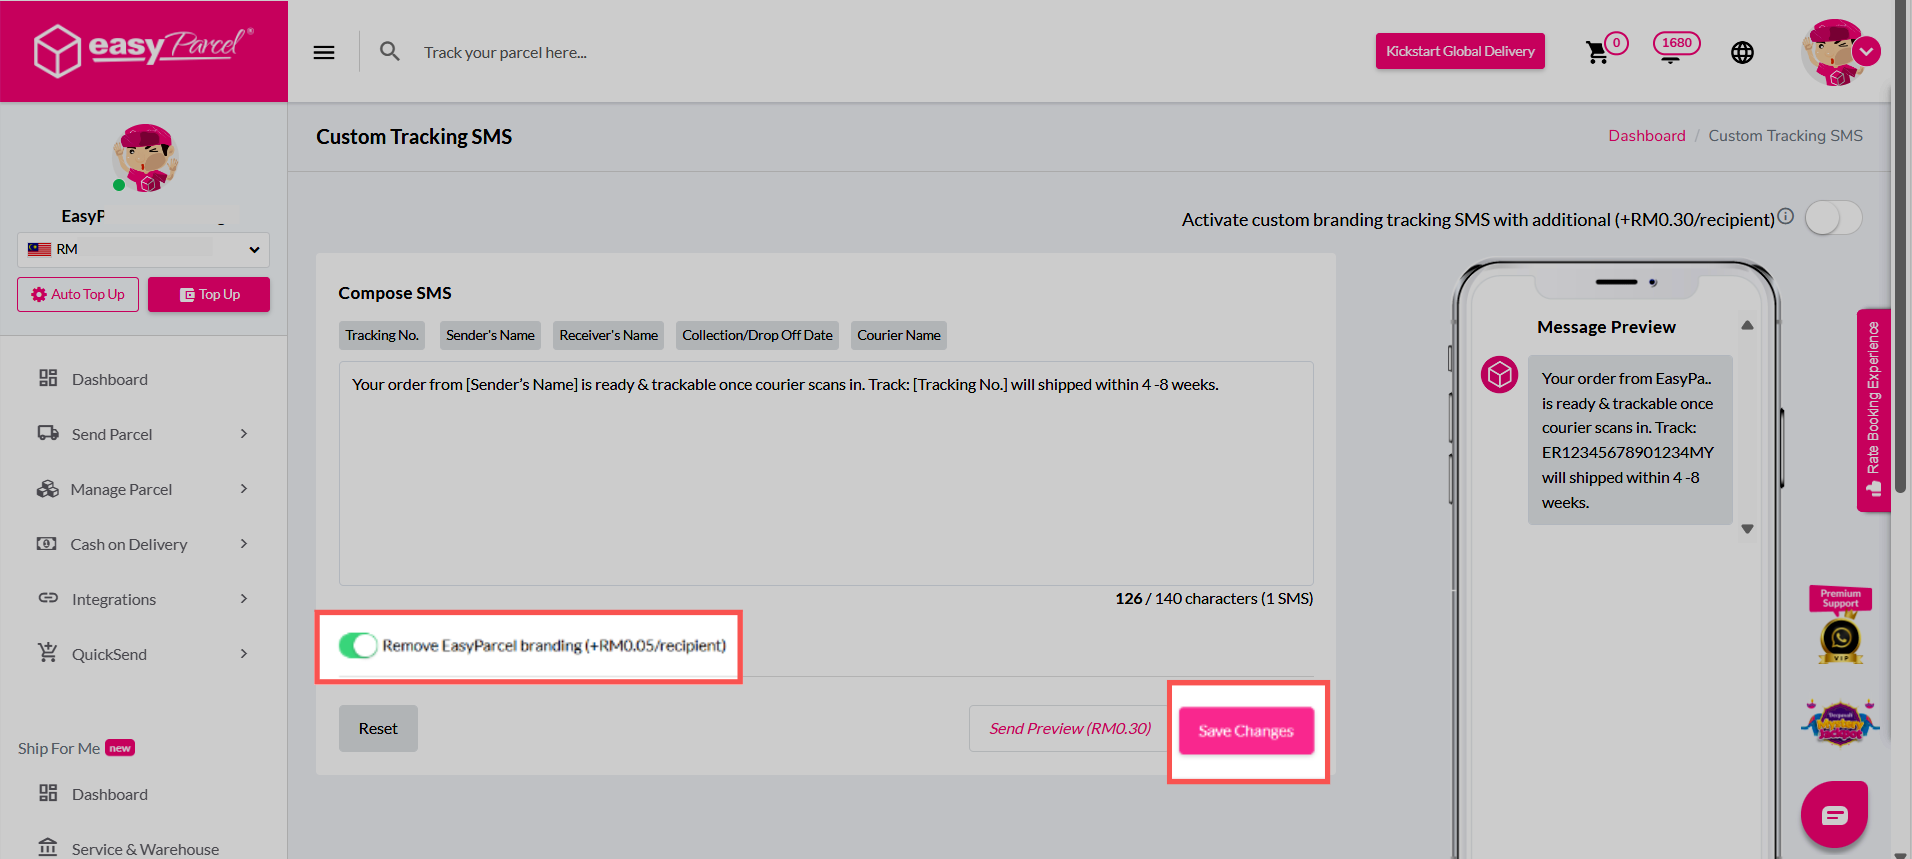Click the QuickSend cart icon

(48, 652)
